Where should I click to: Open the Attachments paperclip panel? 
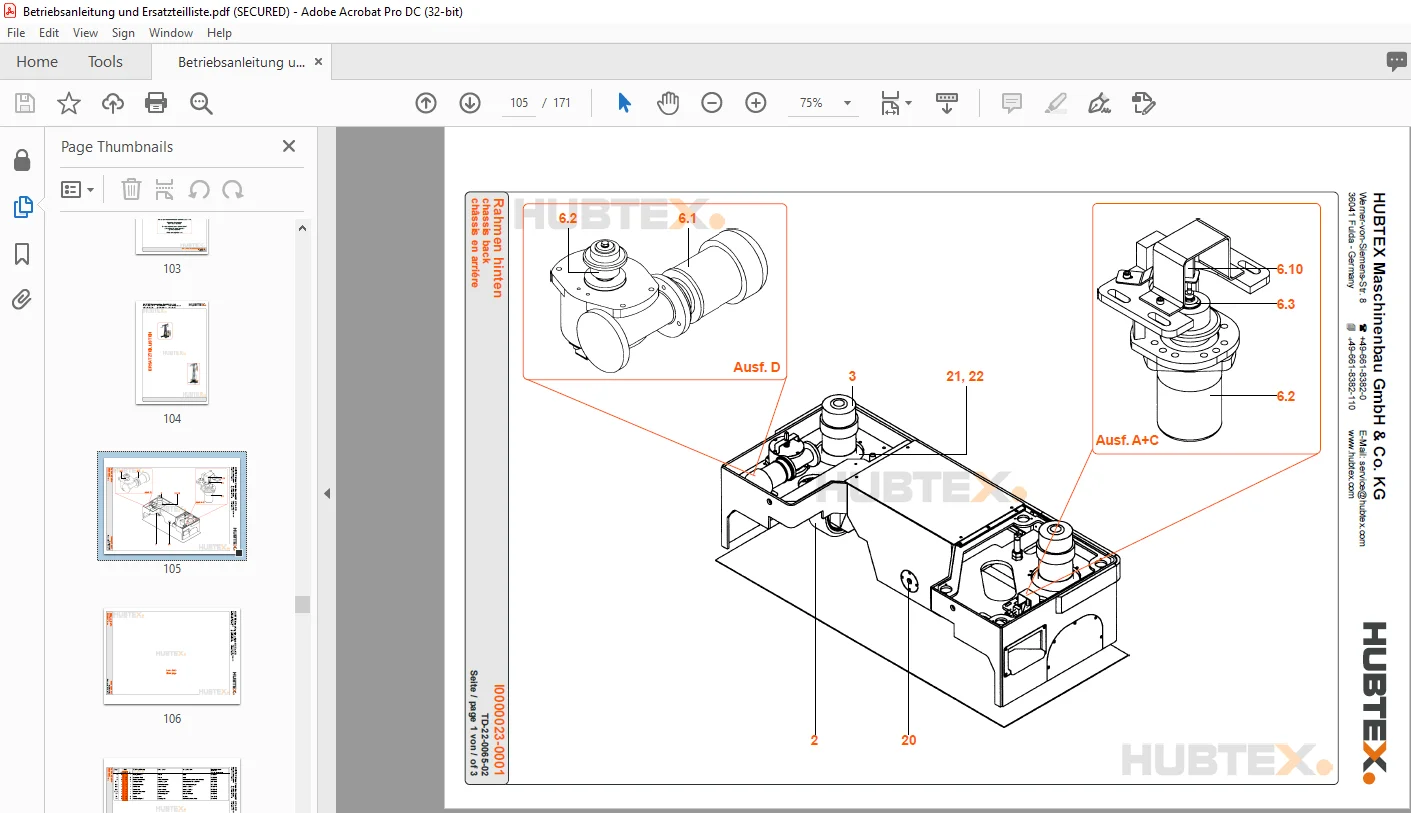click(x=22, y=299)
